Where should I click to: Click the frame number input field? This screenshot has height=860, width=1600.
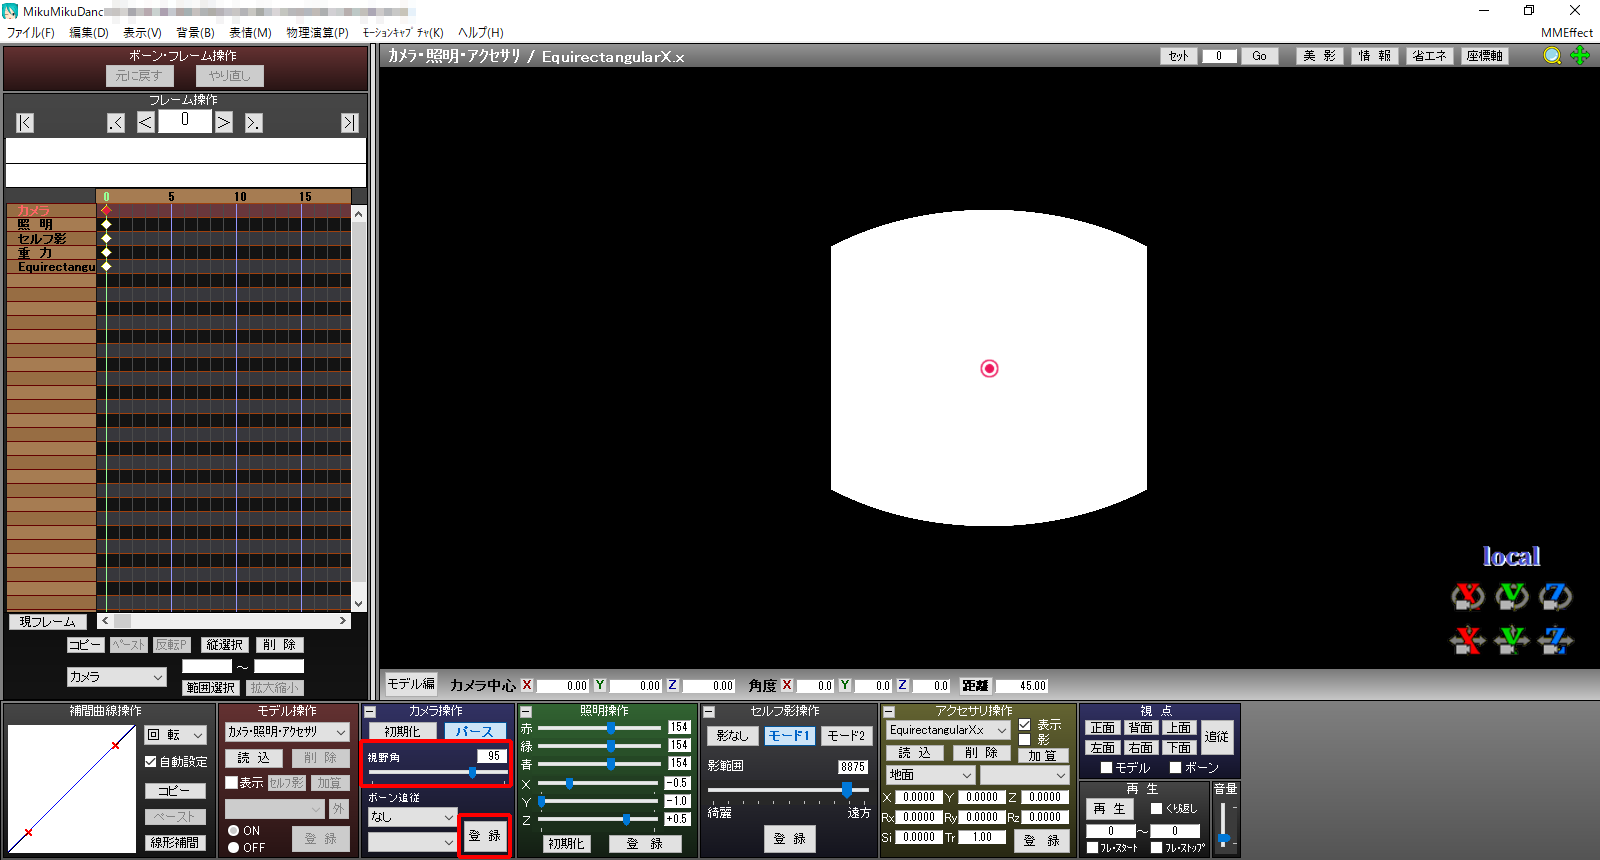click(x=185, y=121)
